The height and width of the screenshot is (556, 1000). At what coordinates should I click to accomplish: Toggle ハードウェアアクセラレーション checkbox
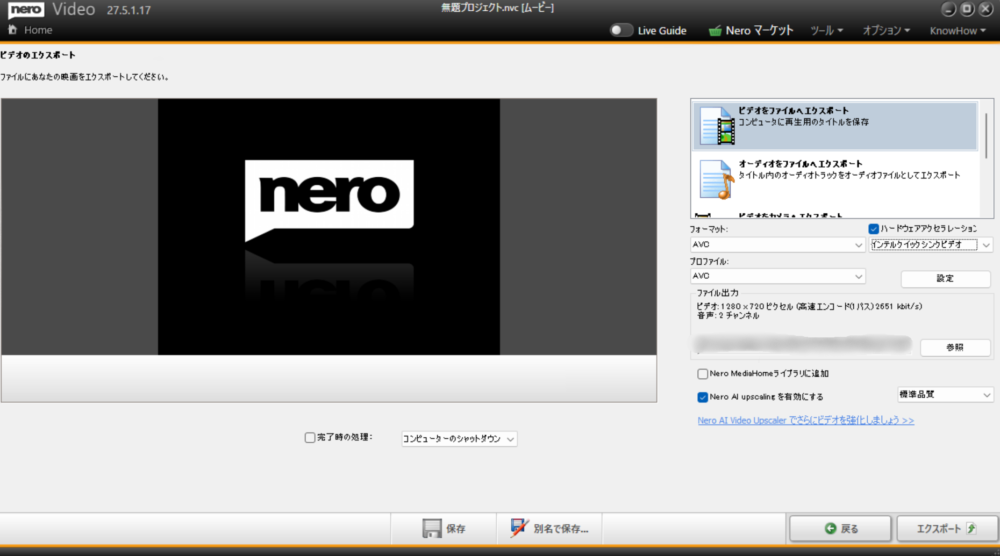873,229
